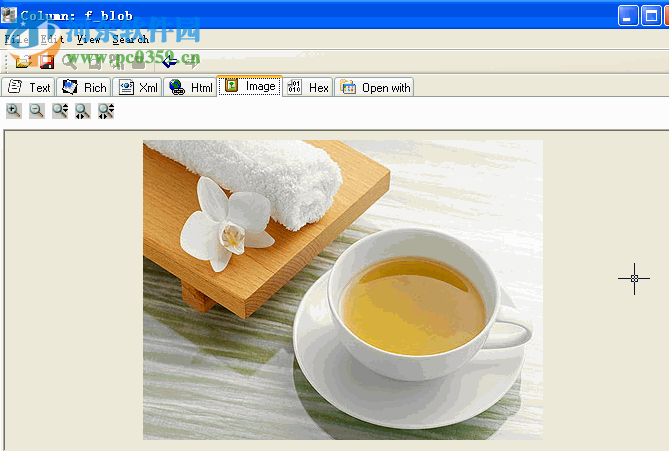Switch to the Rich tab

(x=84, y=87)
